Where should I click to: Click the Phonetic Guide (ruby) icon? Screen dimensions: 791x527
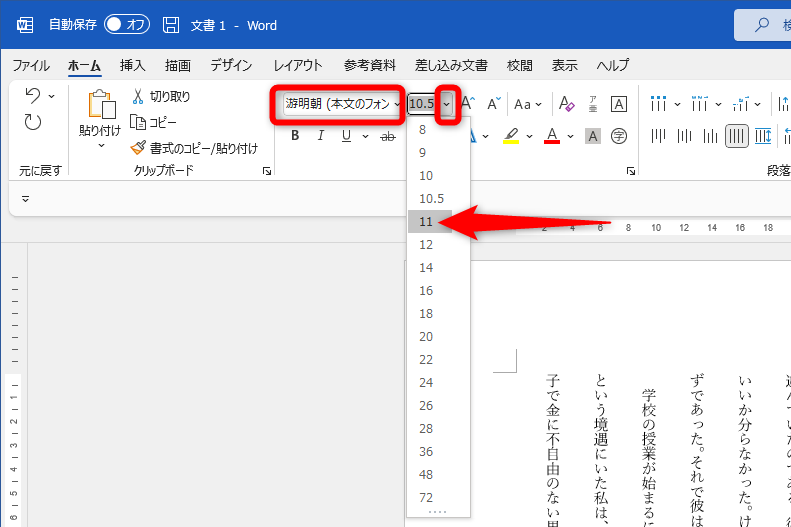click(x=593, y=104)
